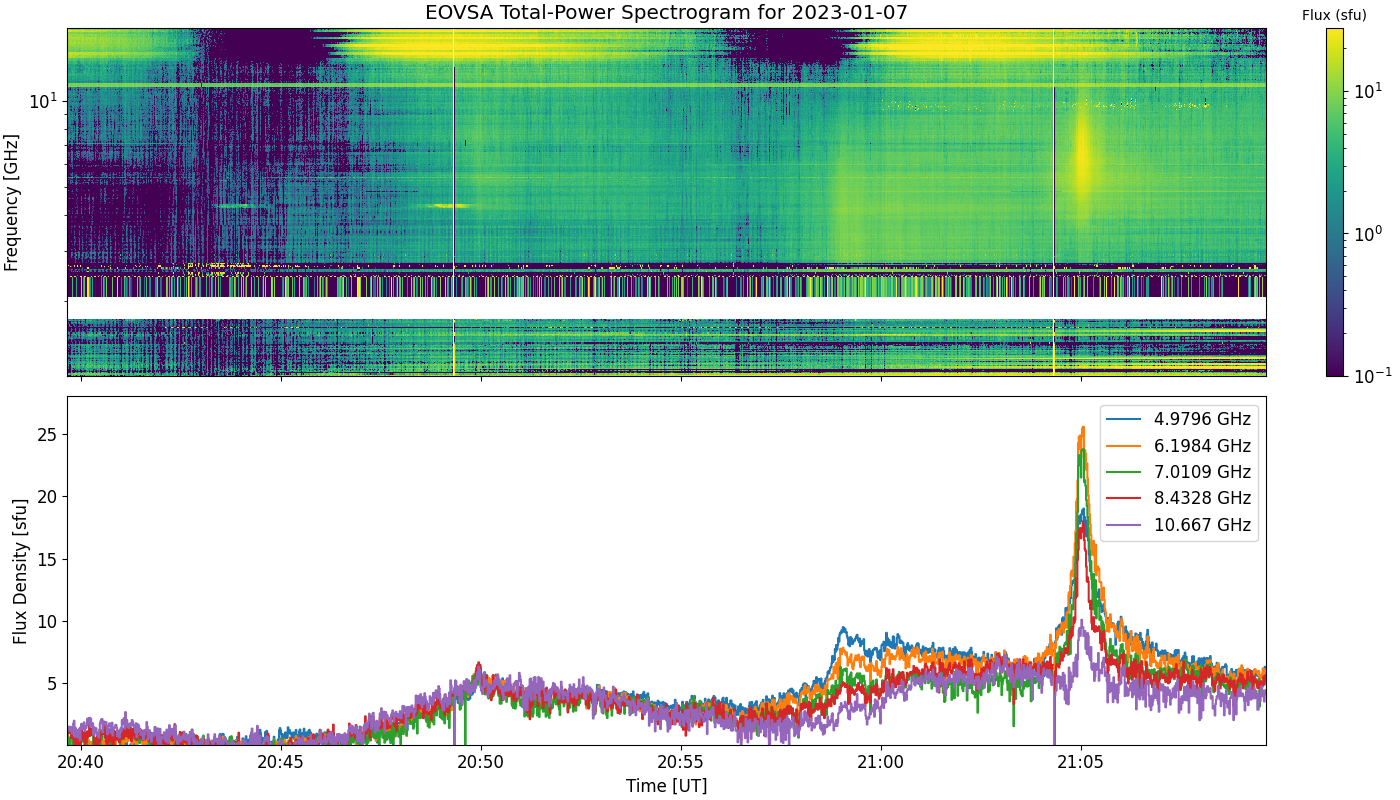Click the white data gap band in spectrogram
1400x800 pixels.
click(x=667, y=308)
